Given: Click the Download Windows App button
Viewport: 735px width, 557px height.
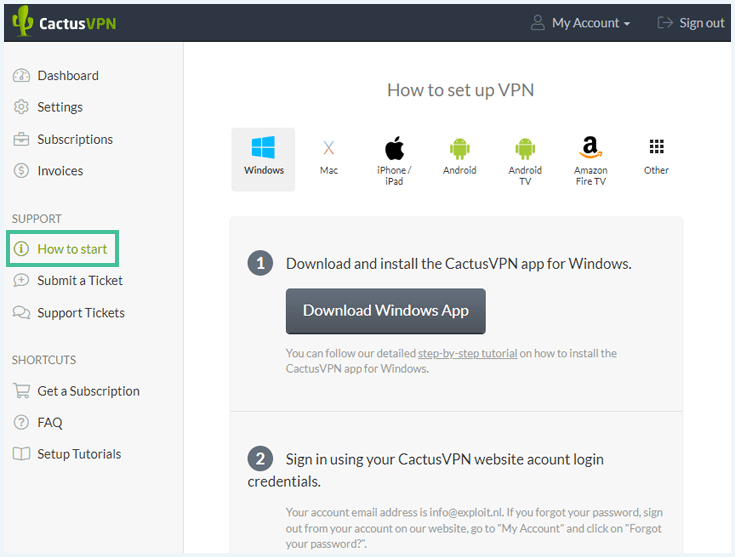Looking at the screenshot, I should tap(386, 311).
